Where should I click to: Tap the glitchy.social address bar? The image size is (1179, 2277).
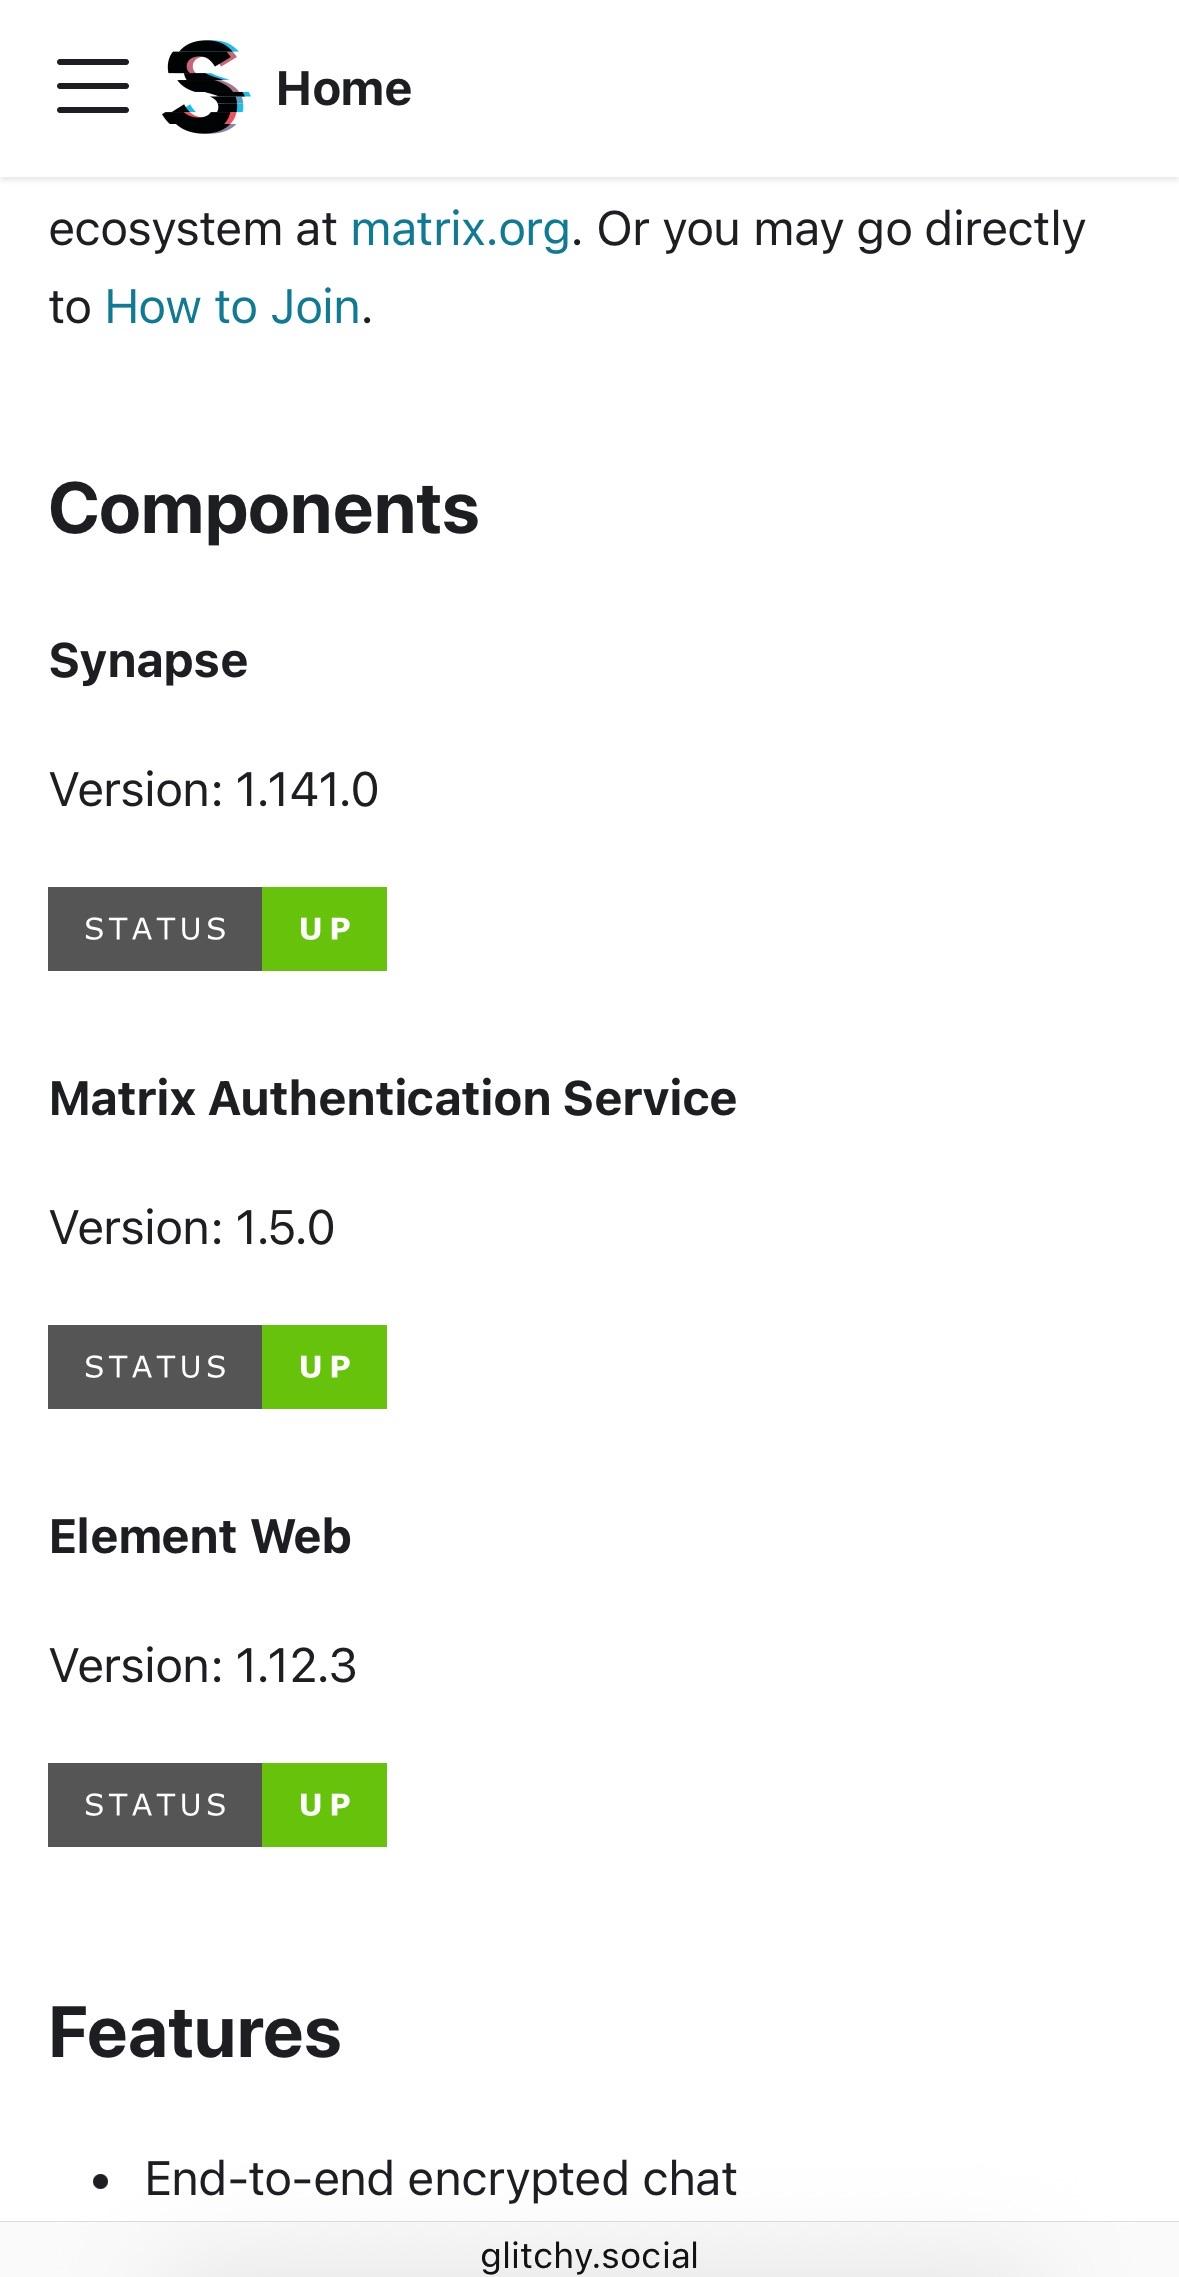click(589, 2255)
